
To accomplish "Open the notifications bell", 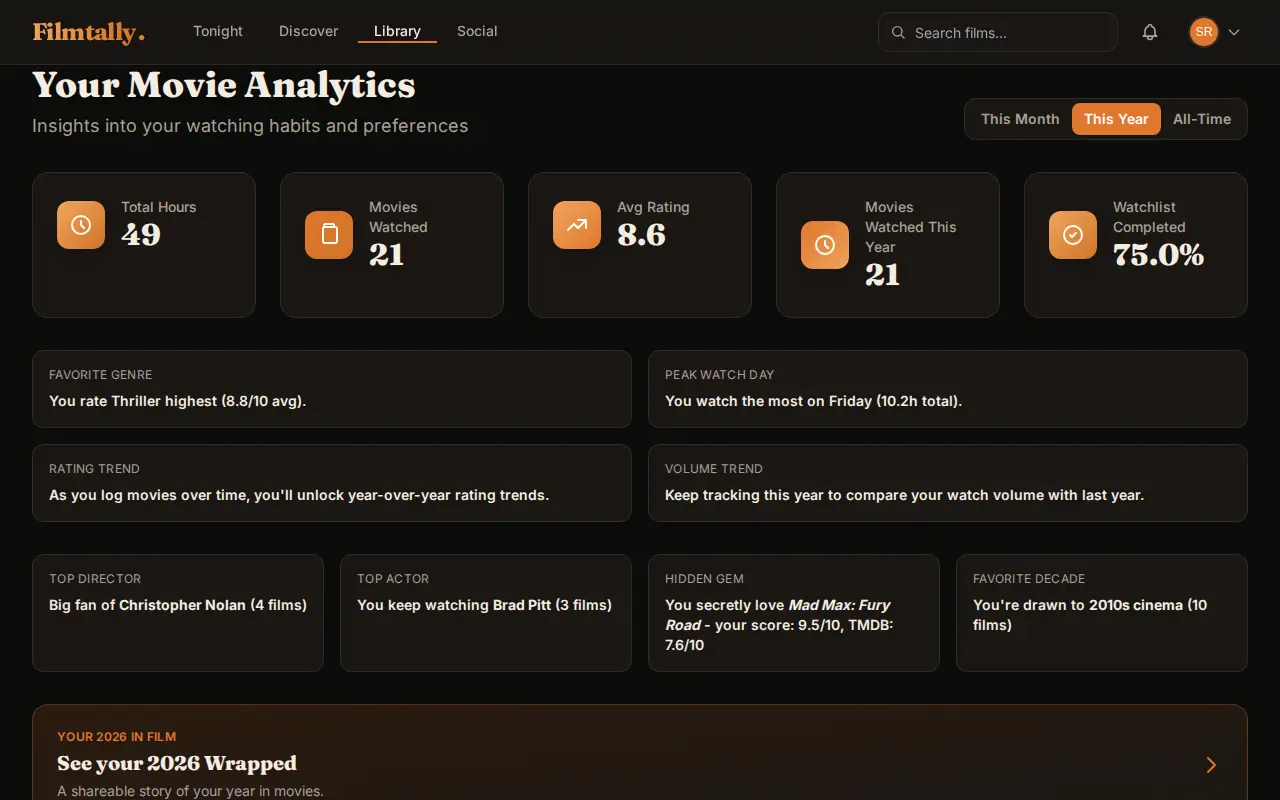I will (x=1150, y=32).
